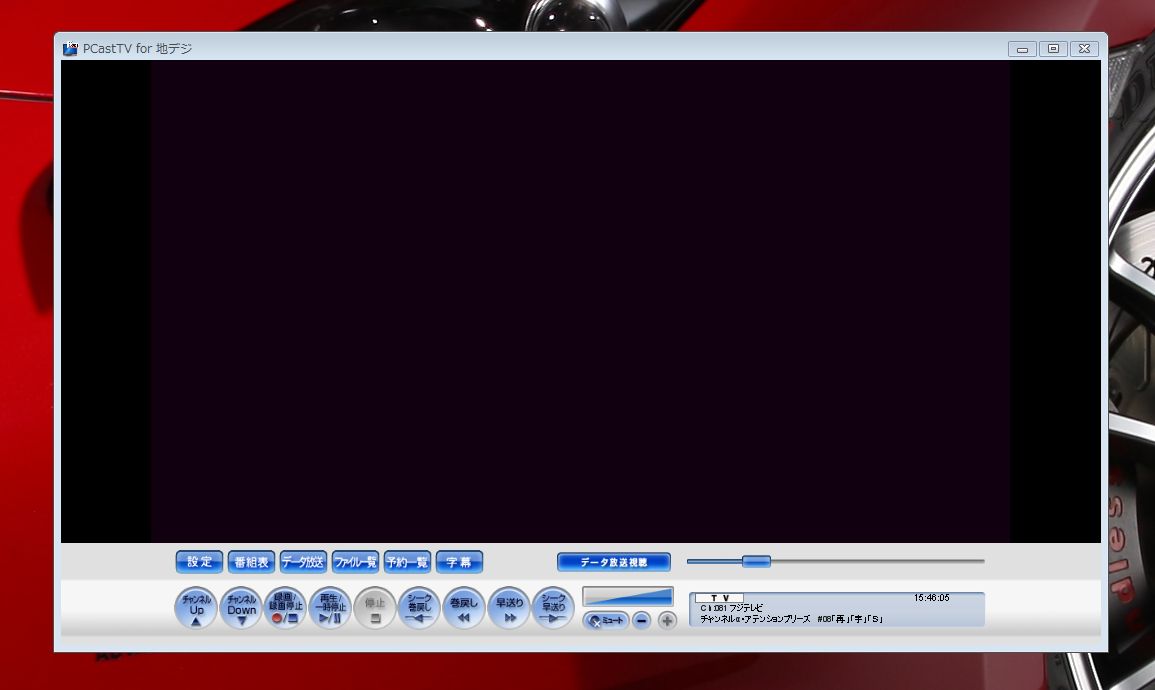Close the PCastTV window
This screenshot has height=690, width=1155.
click(x=1084, y=49)
